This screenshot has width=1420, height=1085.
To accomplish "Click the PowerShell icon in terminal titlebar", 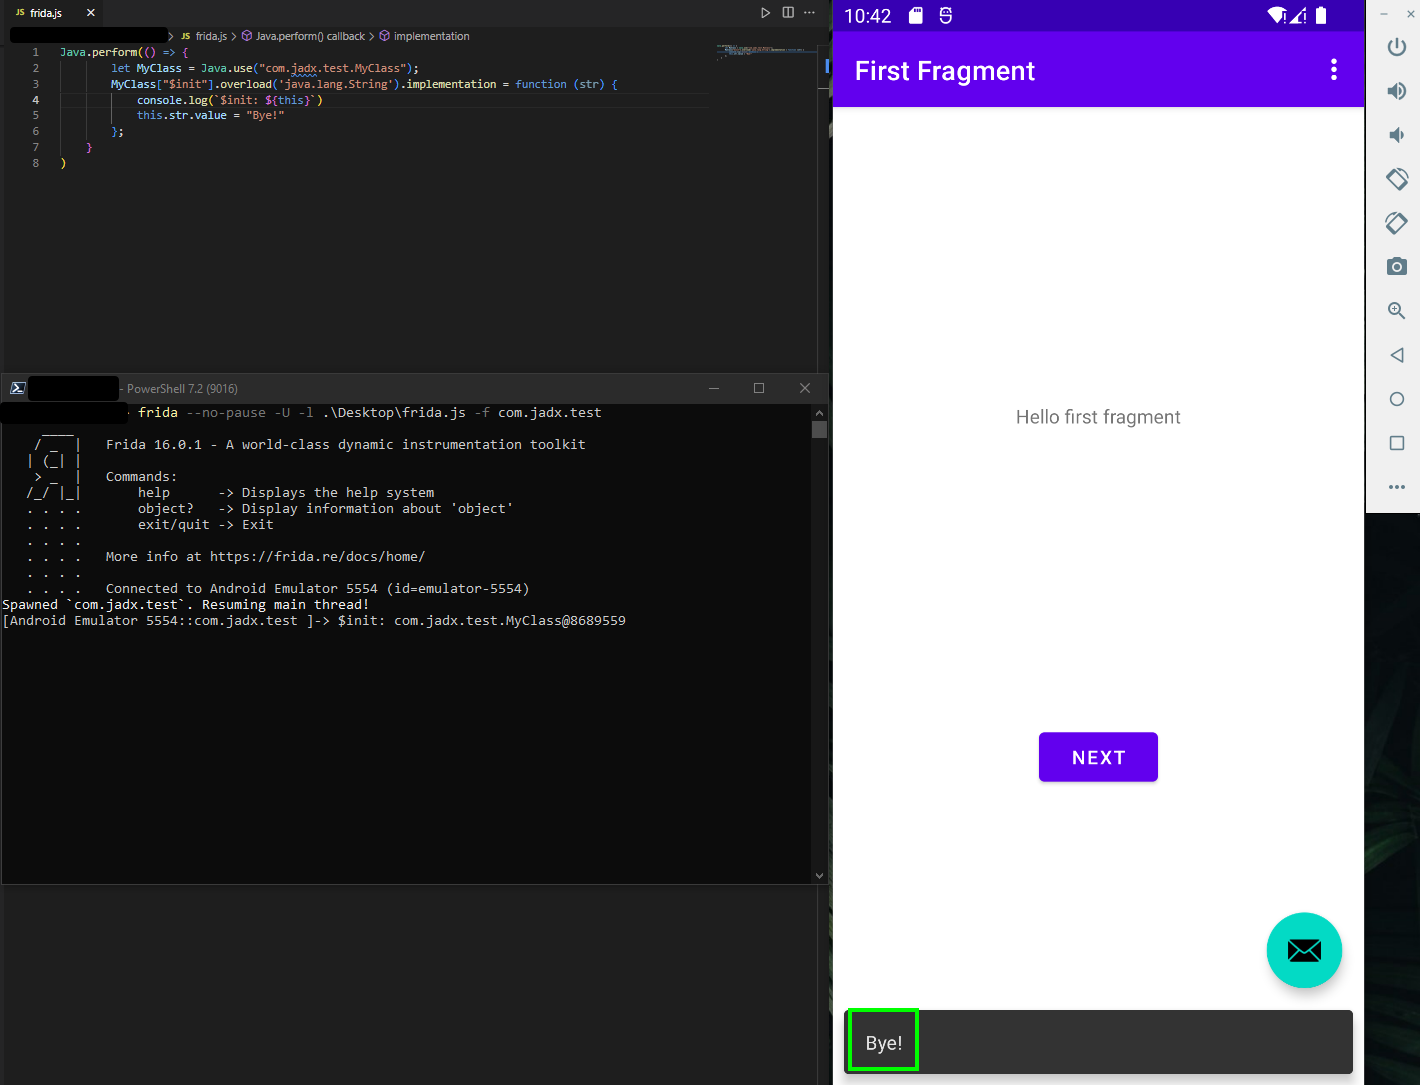I will [x=17, y=387].
